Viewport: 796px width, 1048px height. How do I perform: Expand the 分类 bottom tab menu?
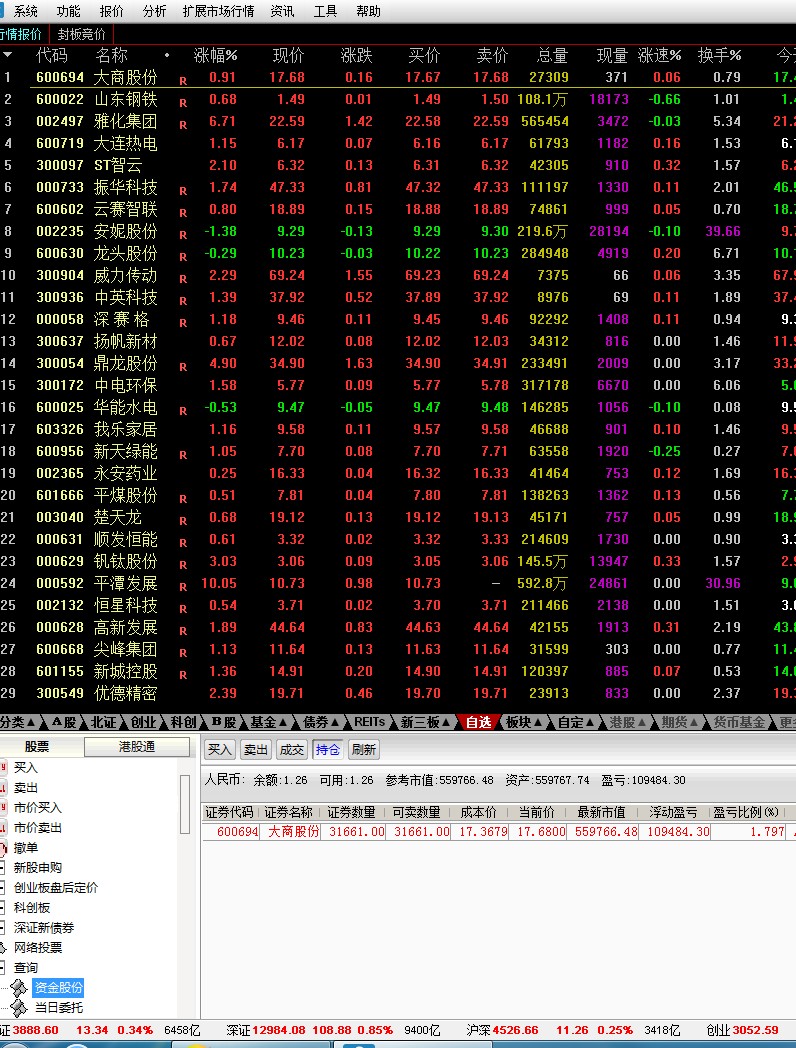[x=19, y=722]
